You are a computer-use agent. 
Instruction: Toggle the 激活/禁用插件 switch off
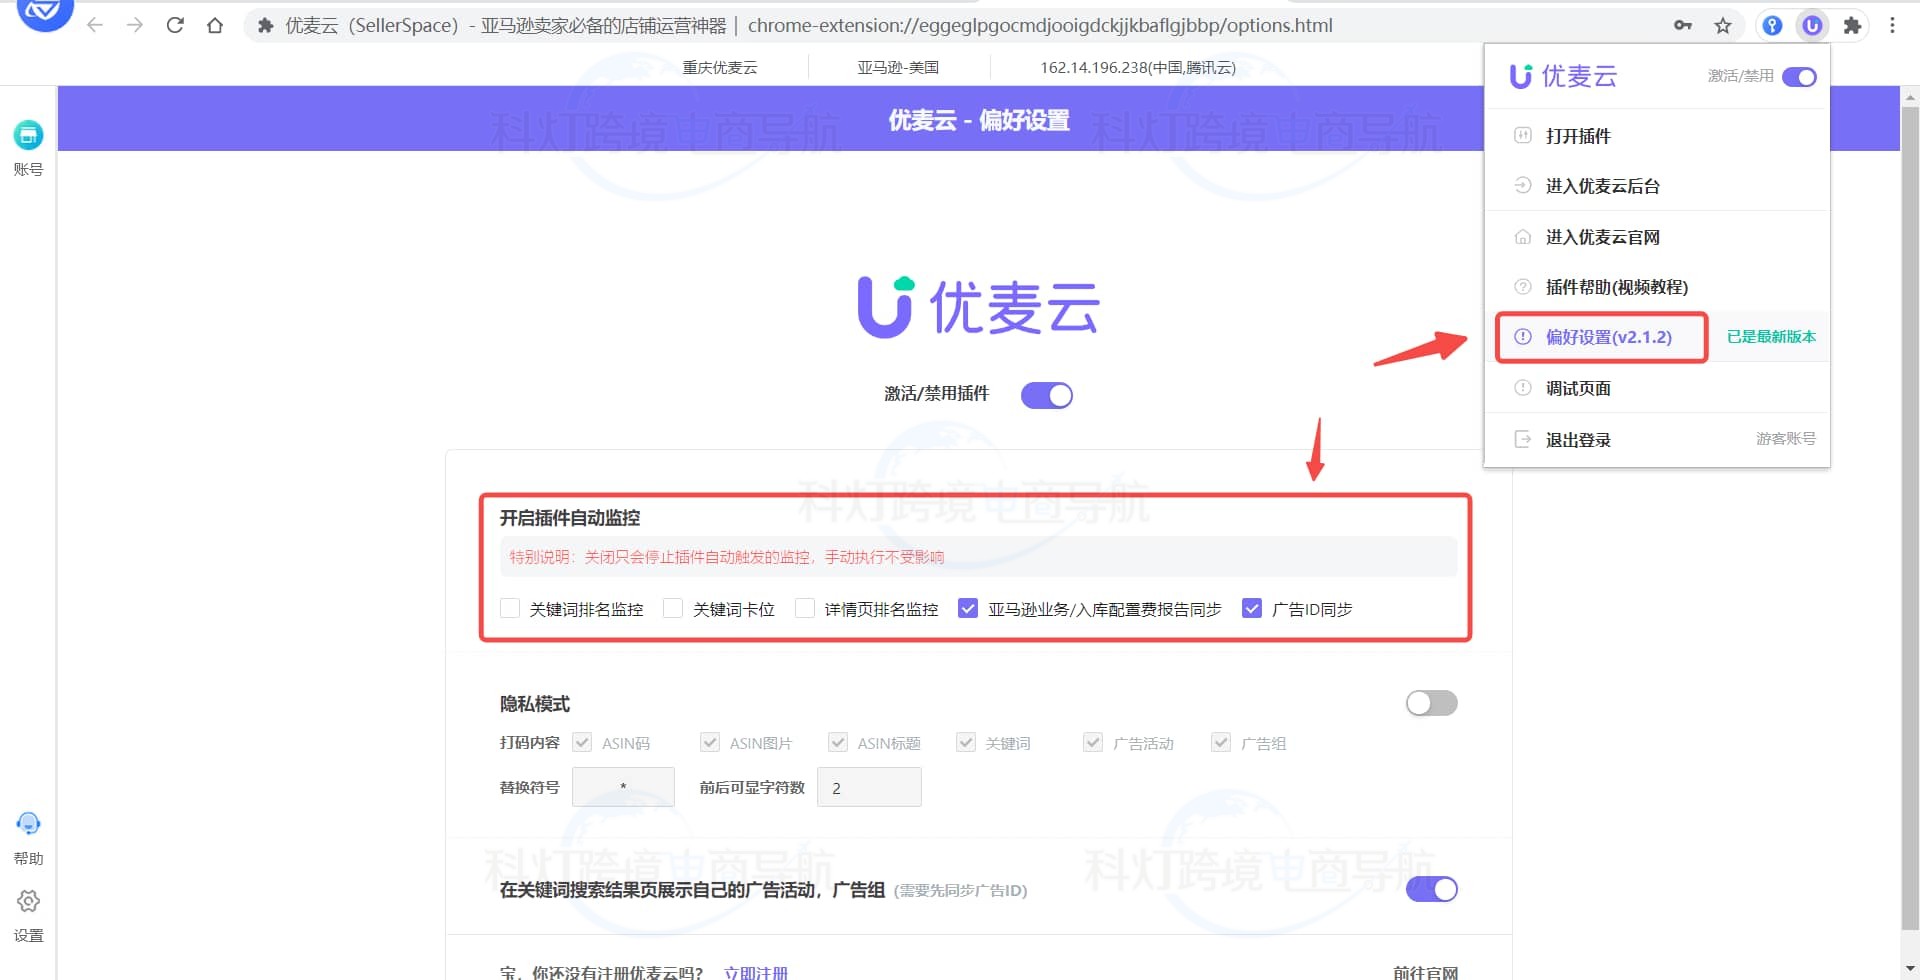coord(1046,394)
